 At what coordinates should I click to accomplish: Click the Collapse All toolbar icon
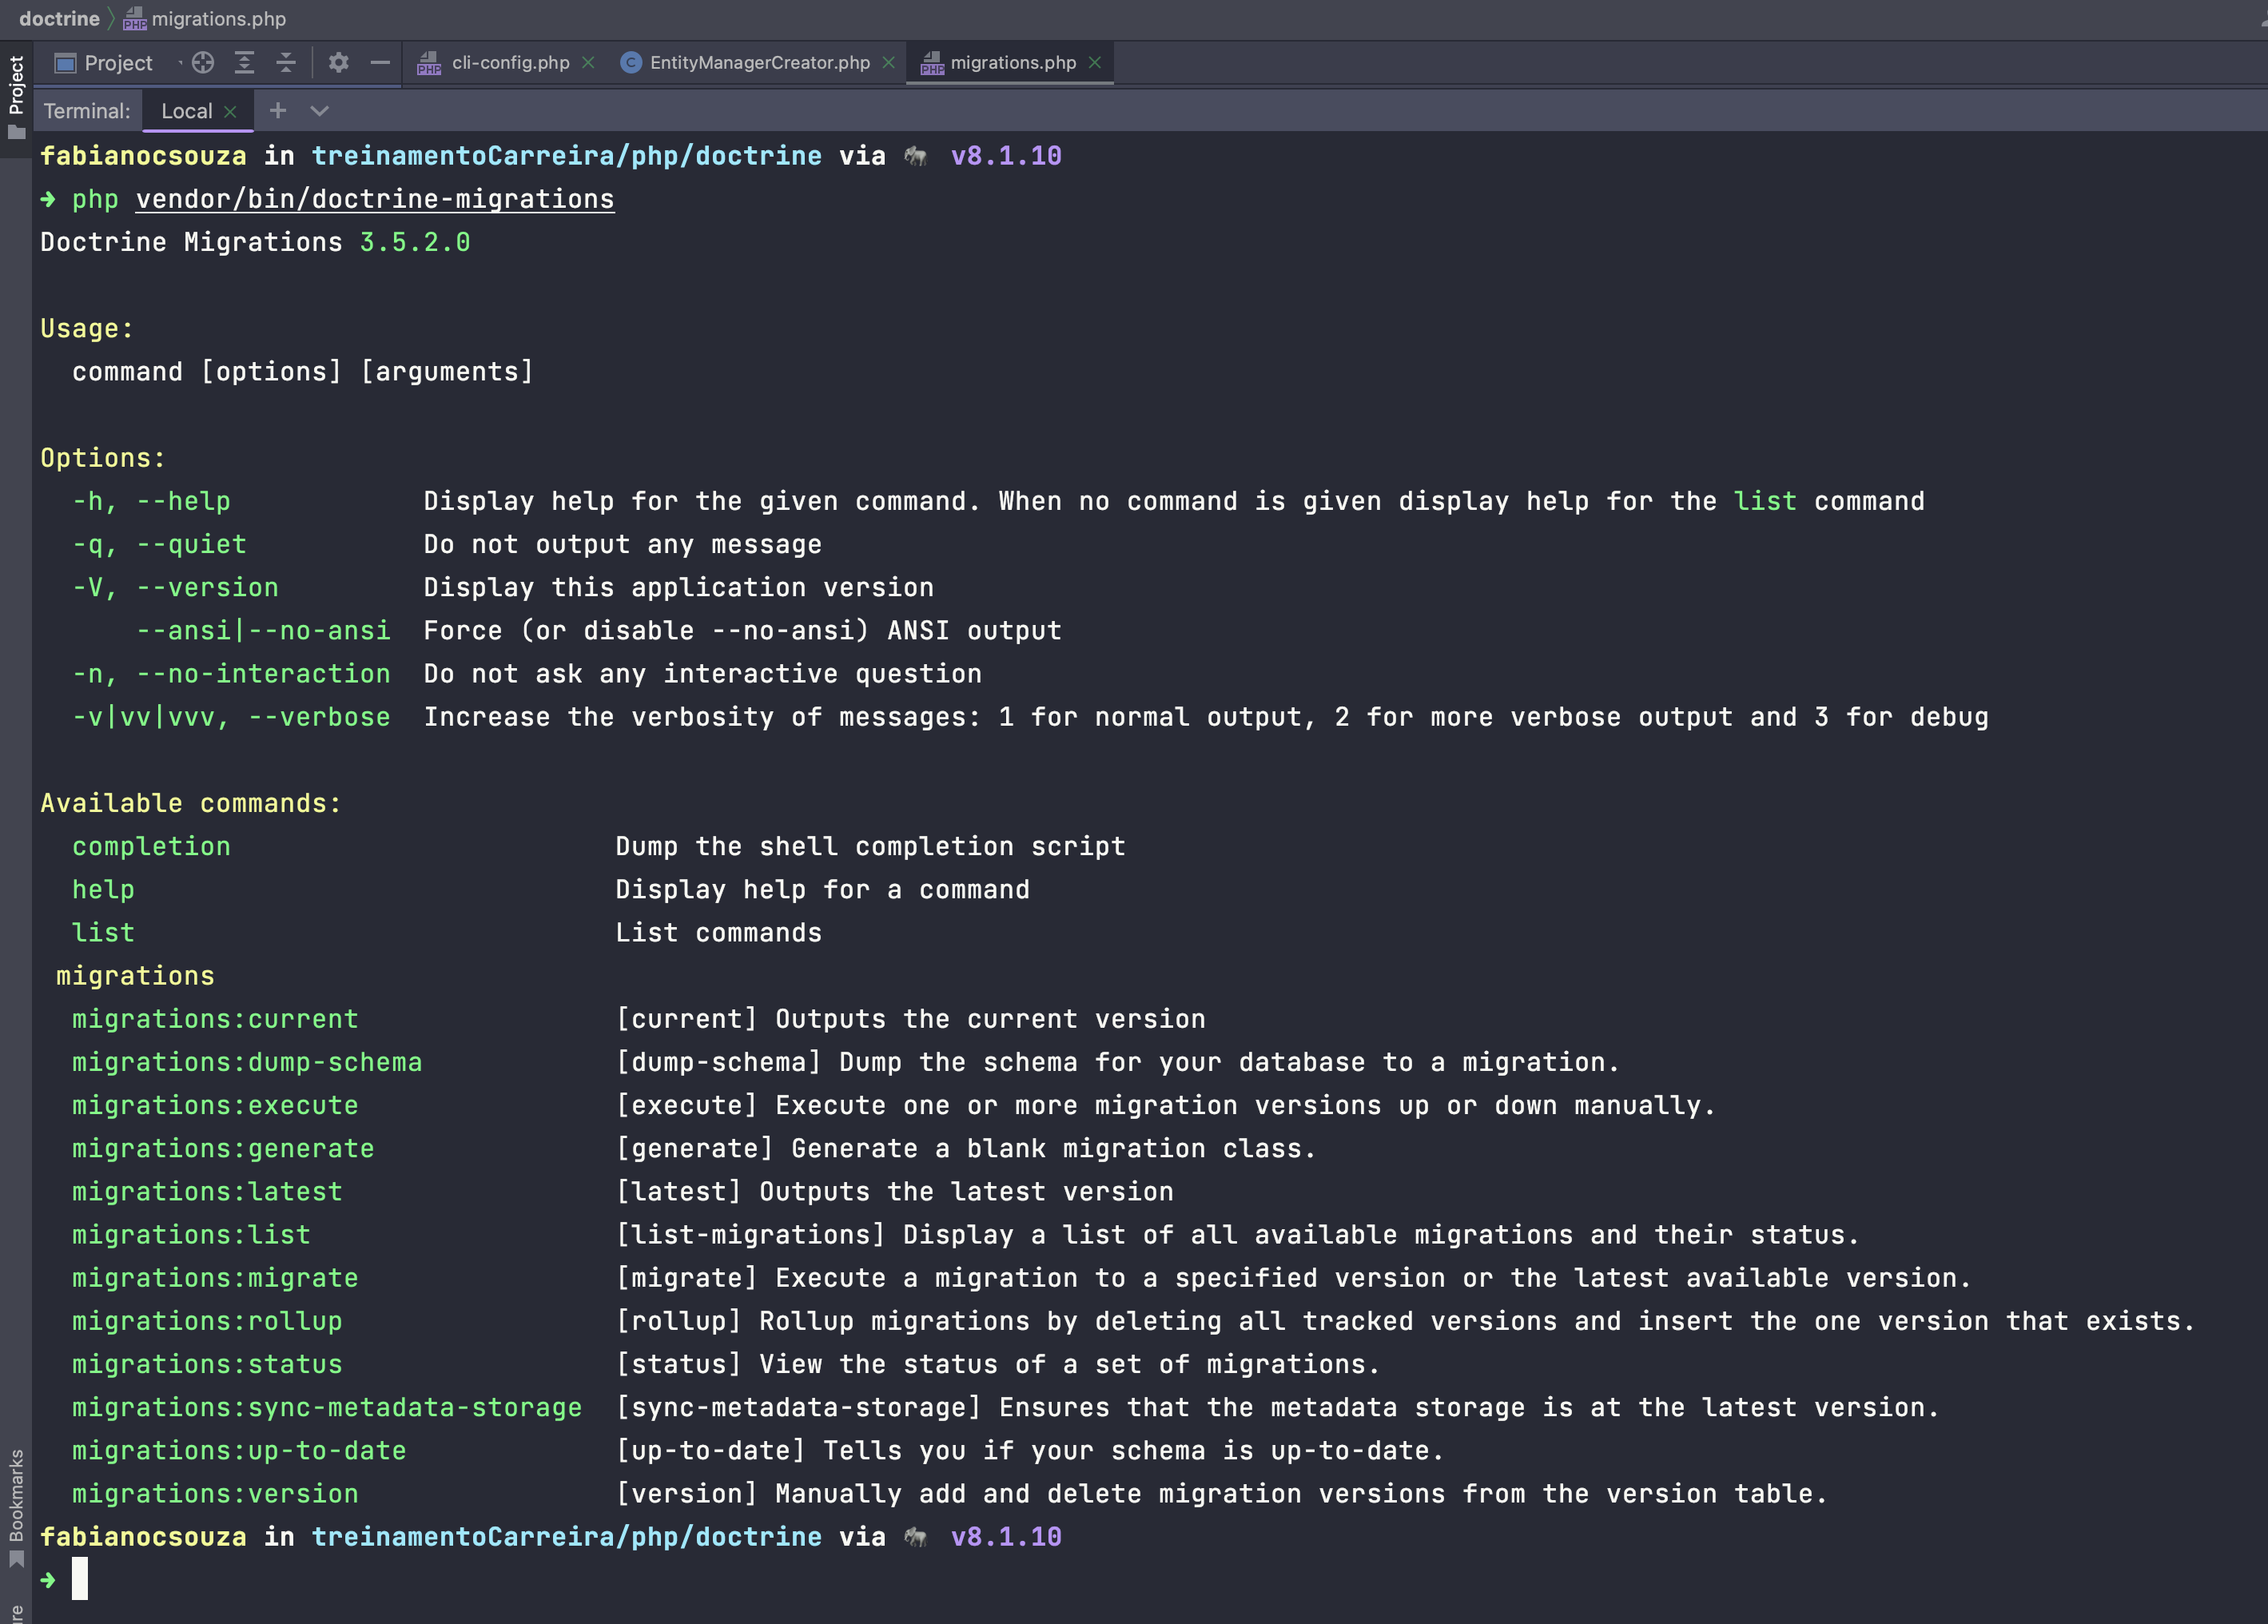click(x=286, y=63)
